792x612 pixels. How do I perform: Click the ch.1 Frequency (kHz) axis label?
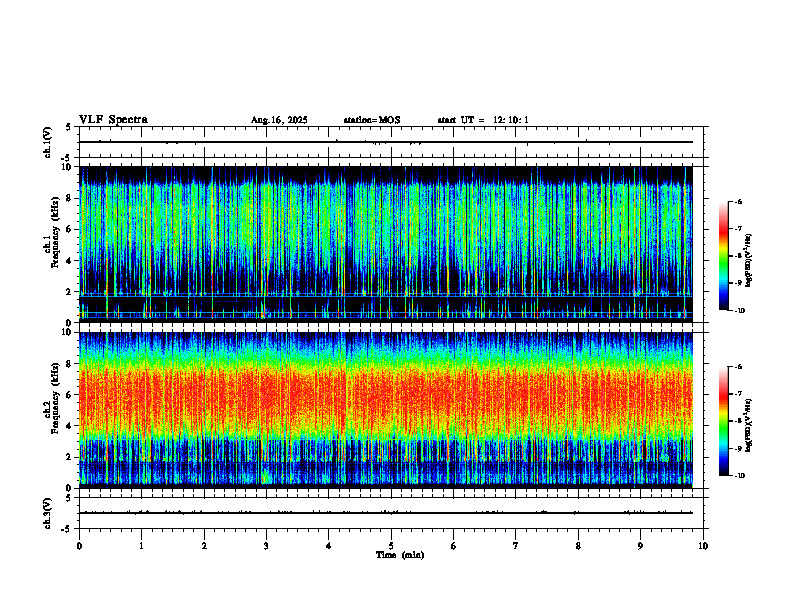click(x=51, y=232)
